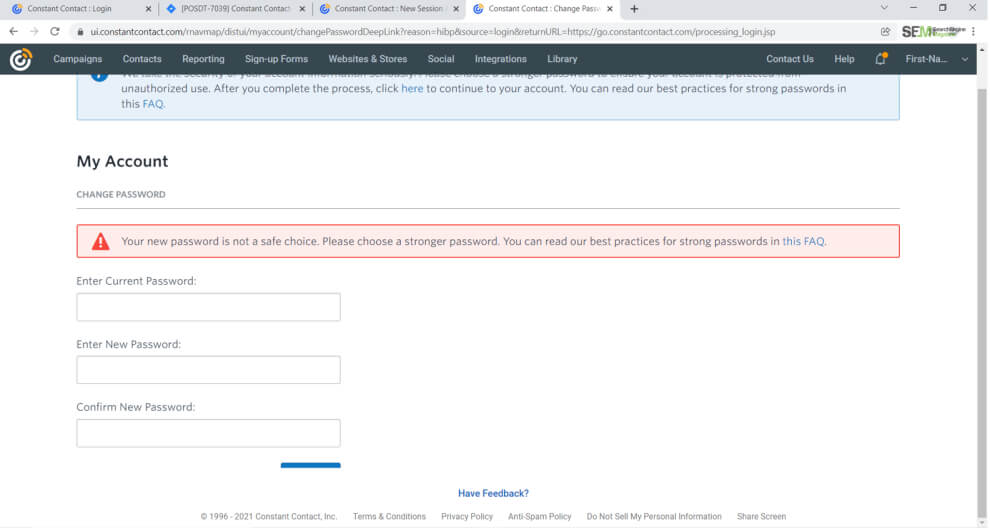Open 'this FAQ' link in red warning
990x528 pixels.
pyautogui.click(x=803, y=241)
